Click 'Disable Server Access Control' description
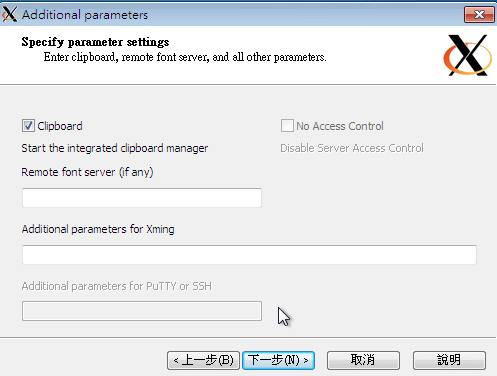 352,148
